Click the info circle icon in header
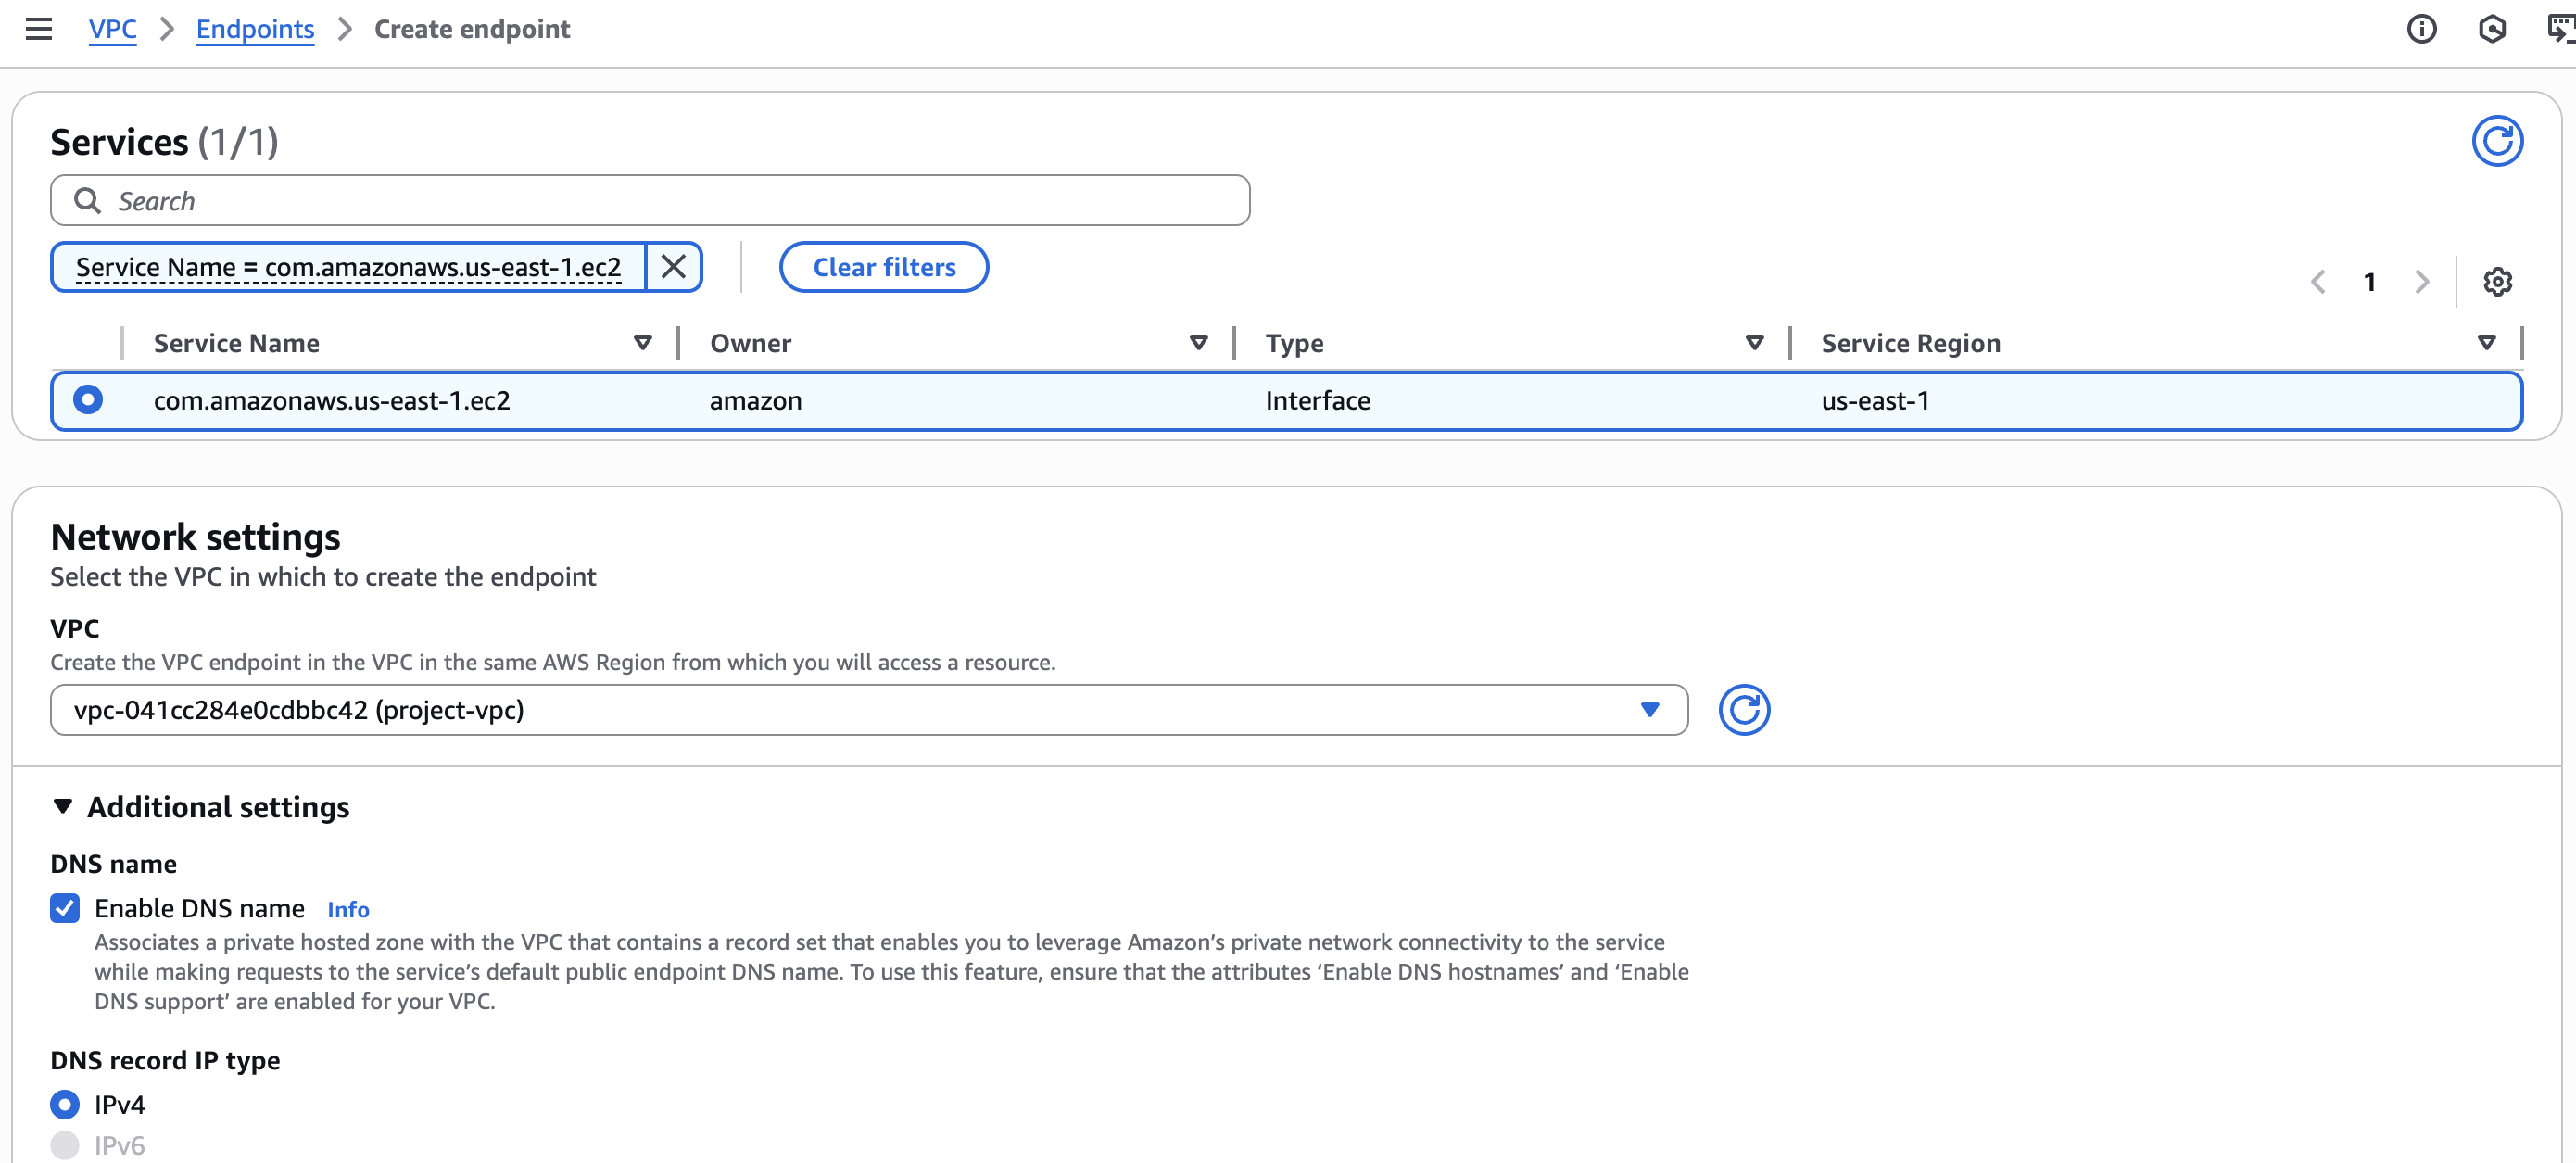 click(x=2420, y=29)
